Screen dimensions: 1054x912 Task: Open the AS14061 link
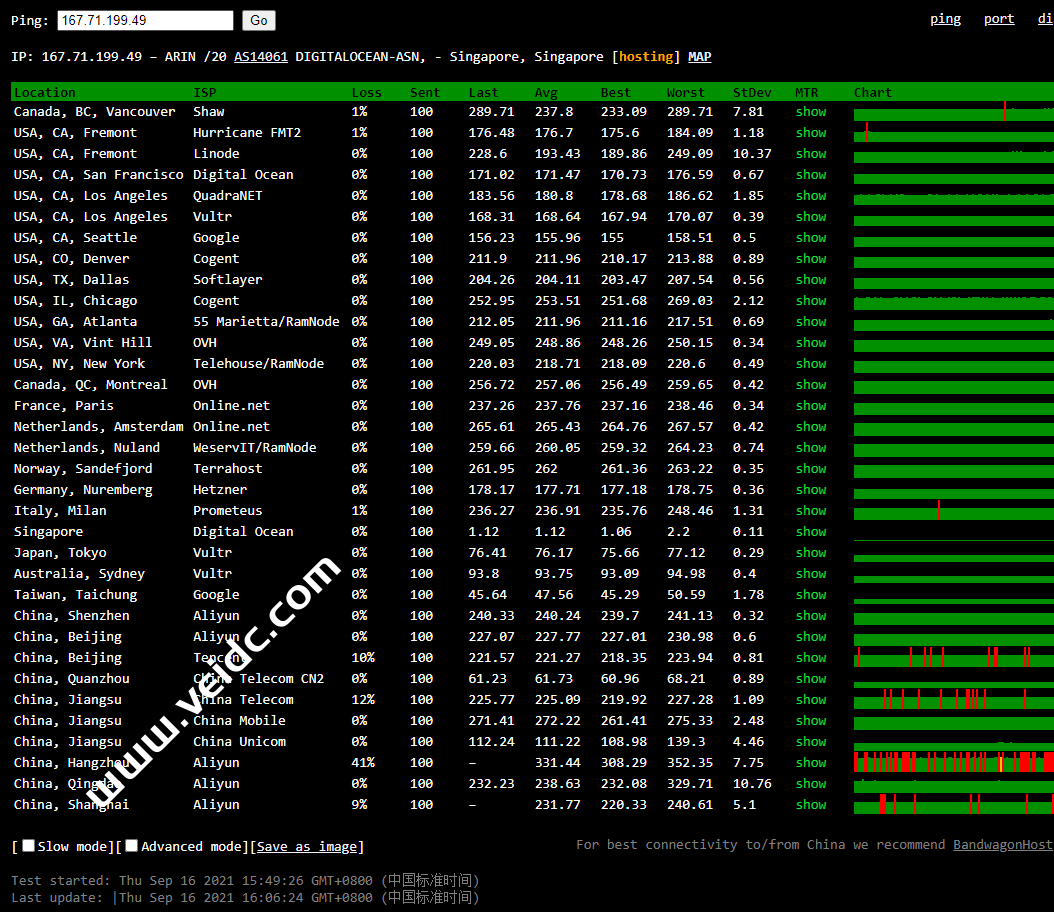tap(261, 57)
